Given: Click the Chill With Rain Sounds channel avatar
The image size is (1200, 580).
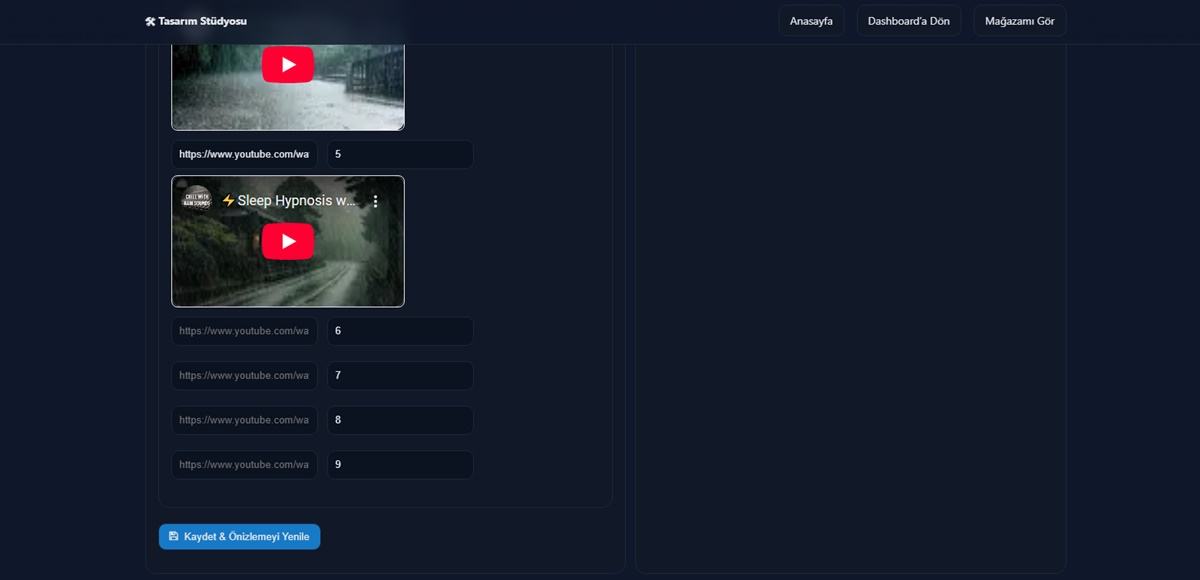Looking at the screenshot, I should point(197,200).
